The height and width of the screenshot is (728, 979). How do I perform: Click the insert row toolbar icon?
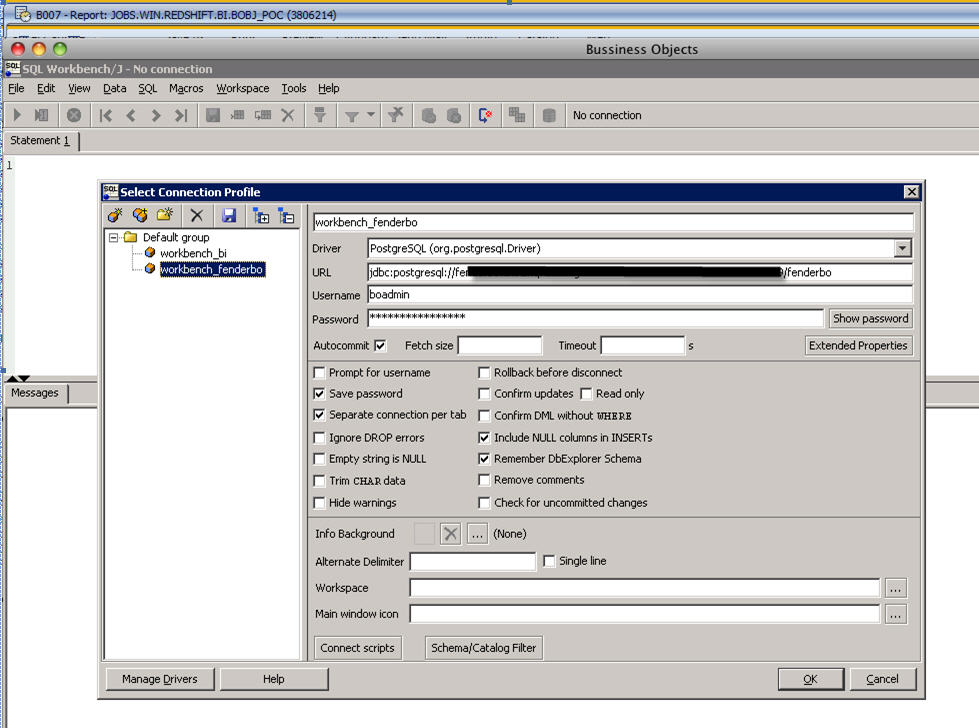point(237,115)
